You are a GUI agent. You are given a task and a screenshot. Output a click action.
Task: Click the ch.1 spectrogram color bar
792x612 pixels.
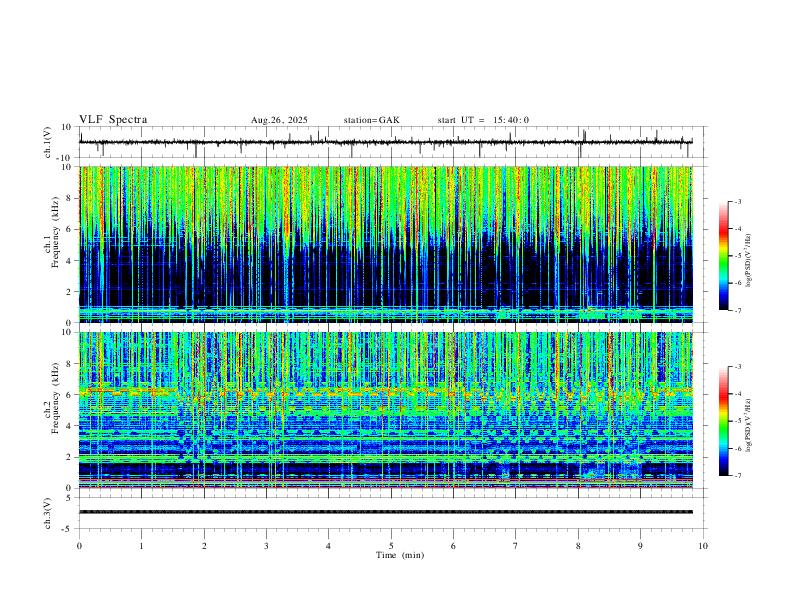point(724,256)
